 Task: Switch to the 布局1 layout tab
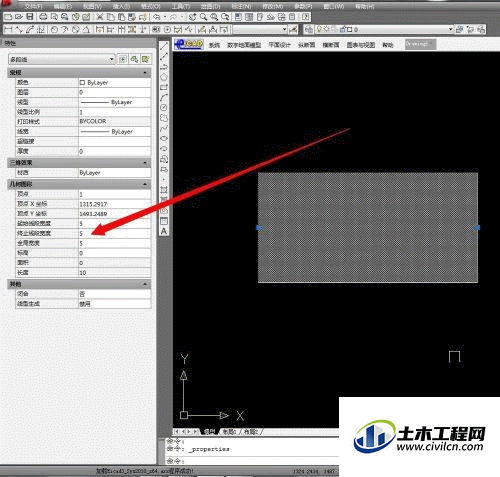pyautogui.click(x=229, y=432)
